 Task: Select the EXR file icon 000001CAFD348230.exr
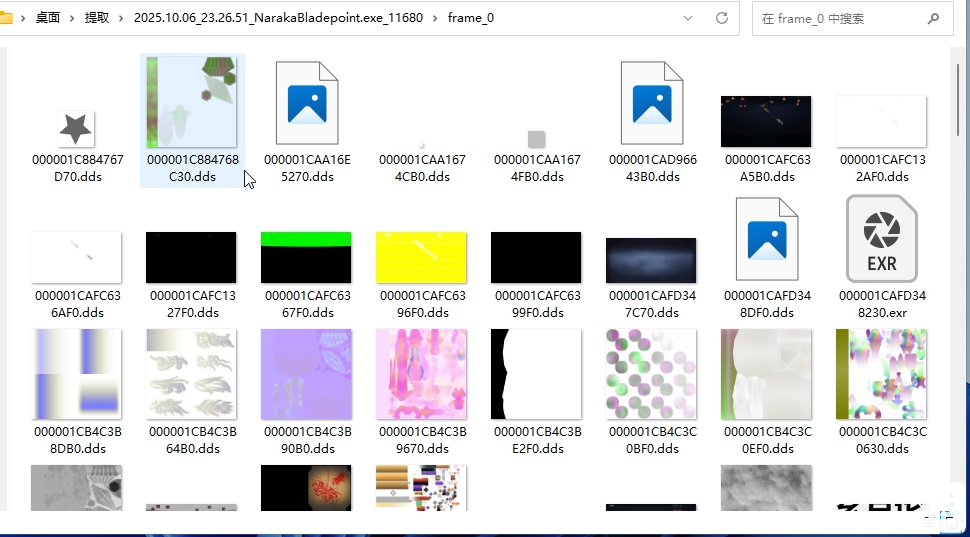882,238
